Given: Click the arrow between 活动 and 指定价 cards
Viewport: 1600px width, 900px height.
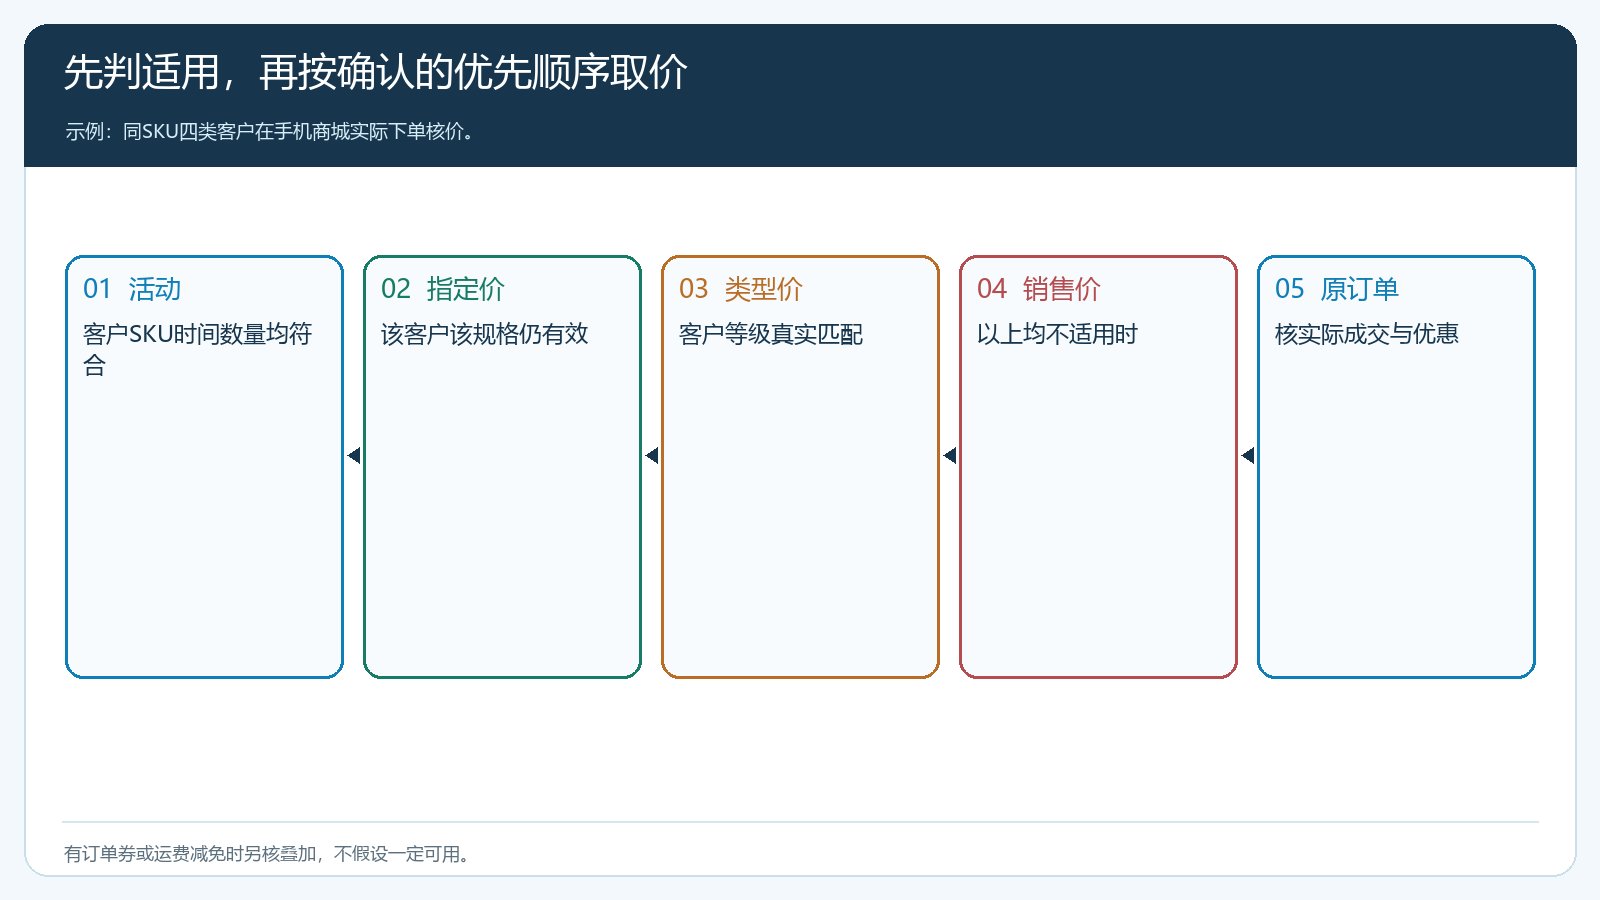Looking at the screenshot, I should 354,456.
